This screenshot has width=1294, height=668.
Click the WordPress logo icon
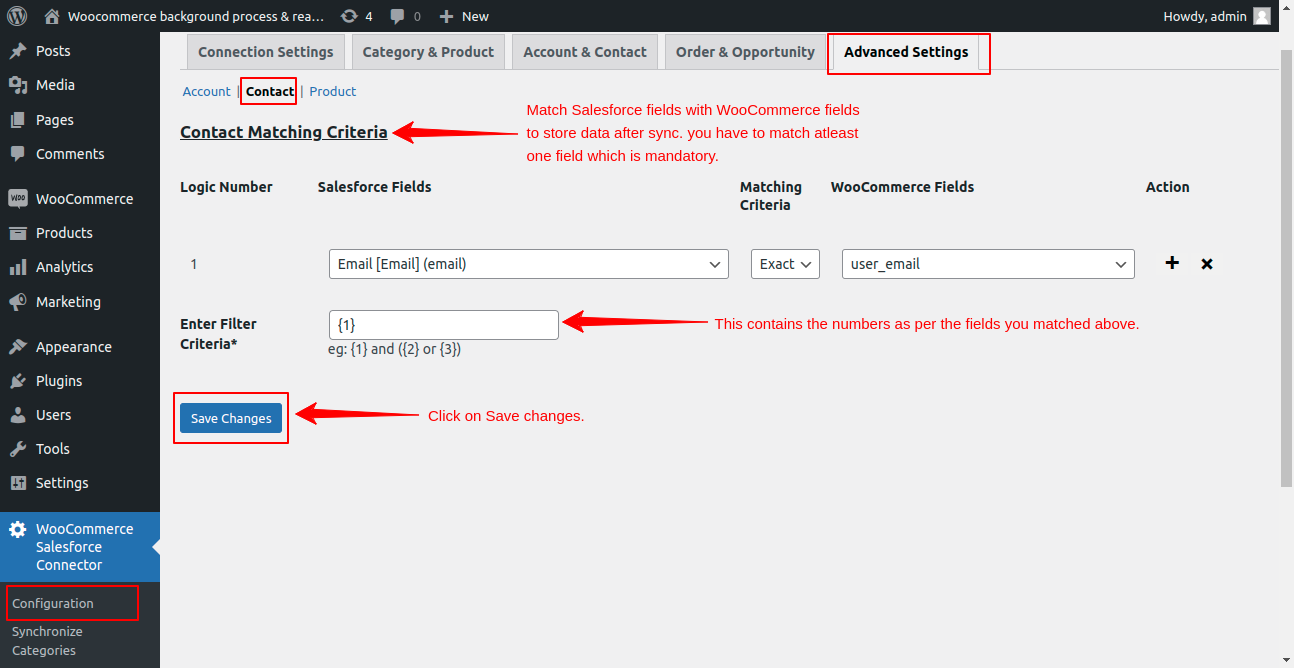point(17,16)
